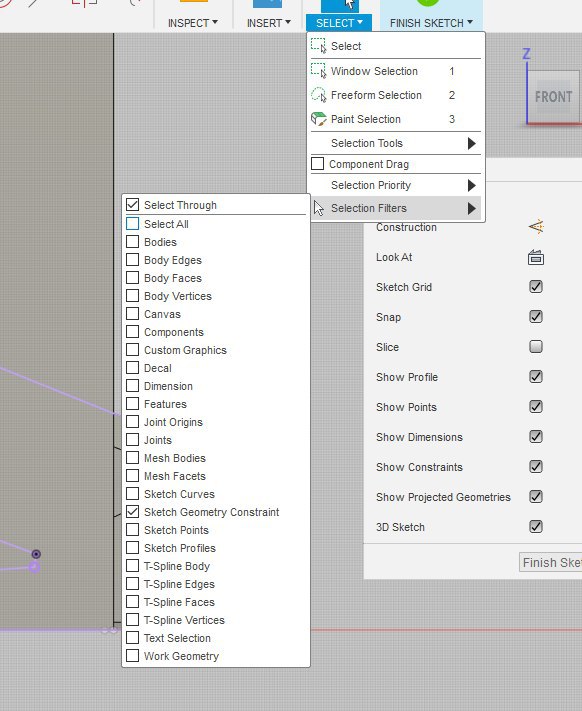Click the Look At icon
The height and width of the screenshot is (711, 582).
pyautogui.click(x=536, y=257)
